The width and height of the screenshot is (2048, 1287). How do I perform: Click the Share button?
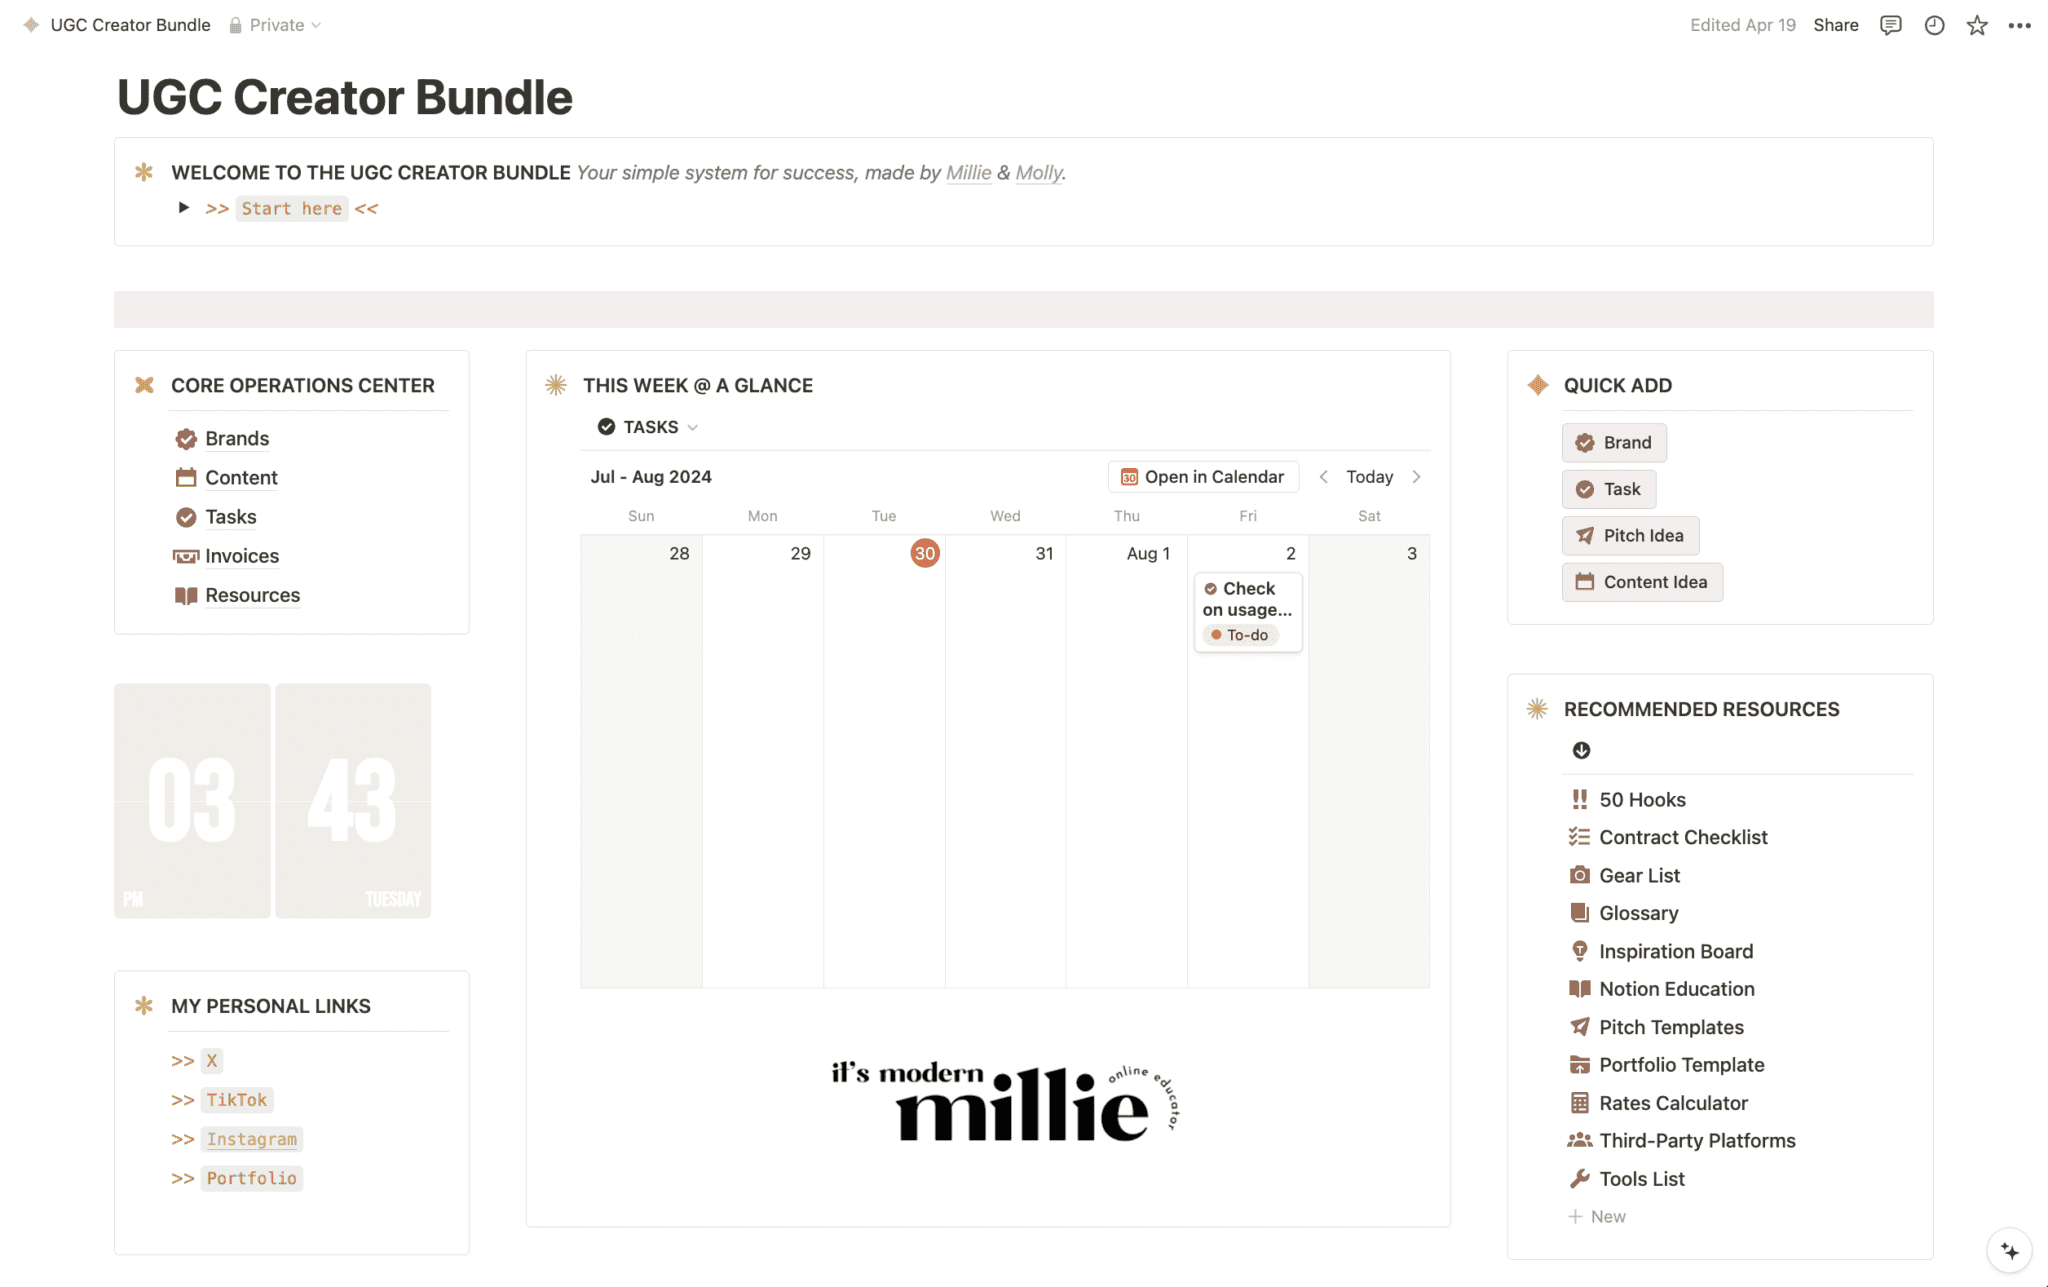1836,25
